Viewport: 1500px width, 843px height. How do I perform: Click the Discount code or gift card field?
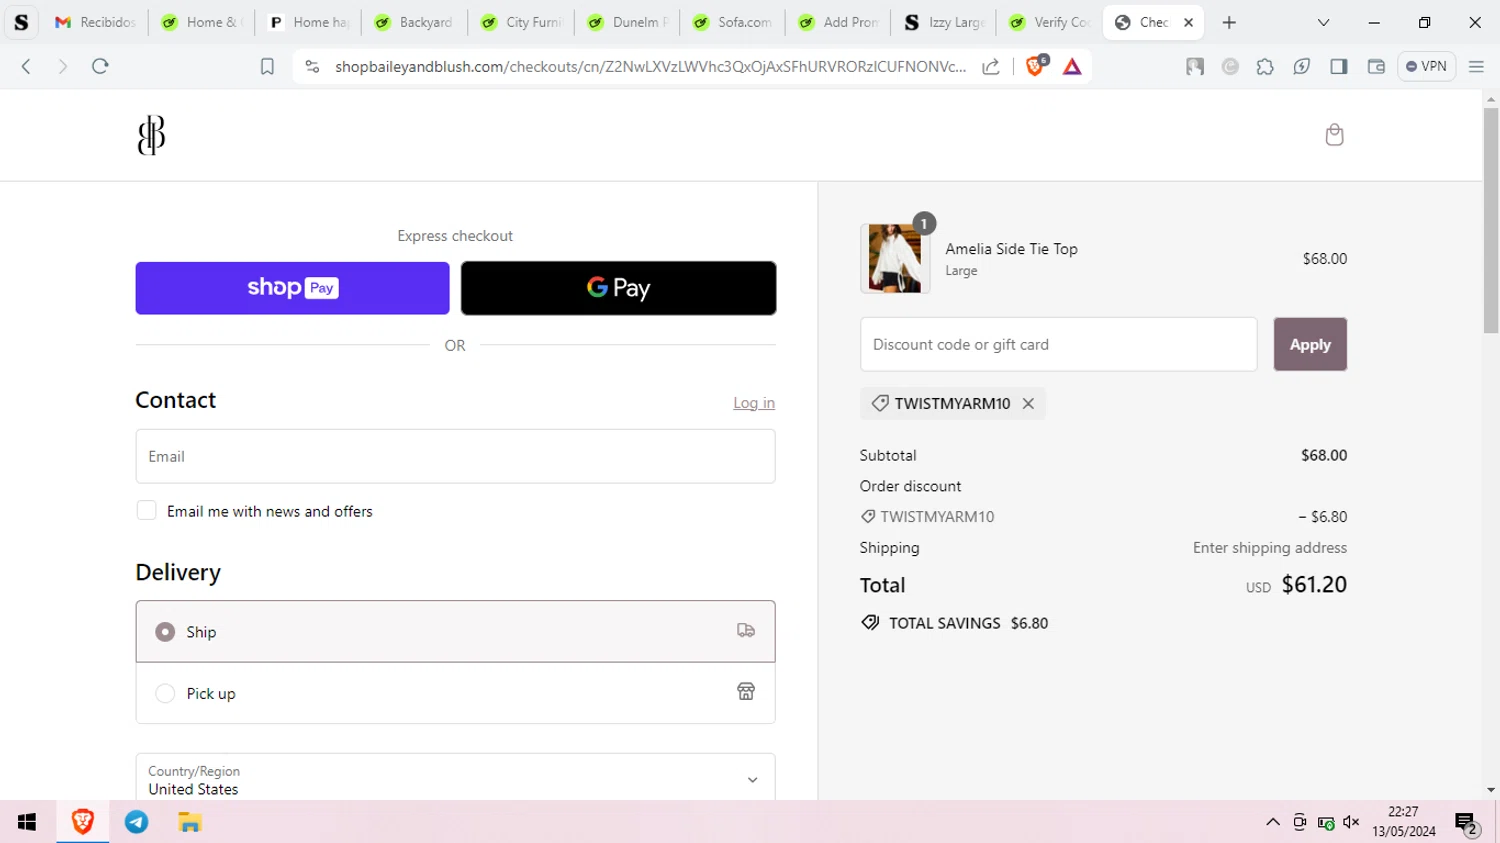coord(1058,344)
